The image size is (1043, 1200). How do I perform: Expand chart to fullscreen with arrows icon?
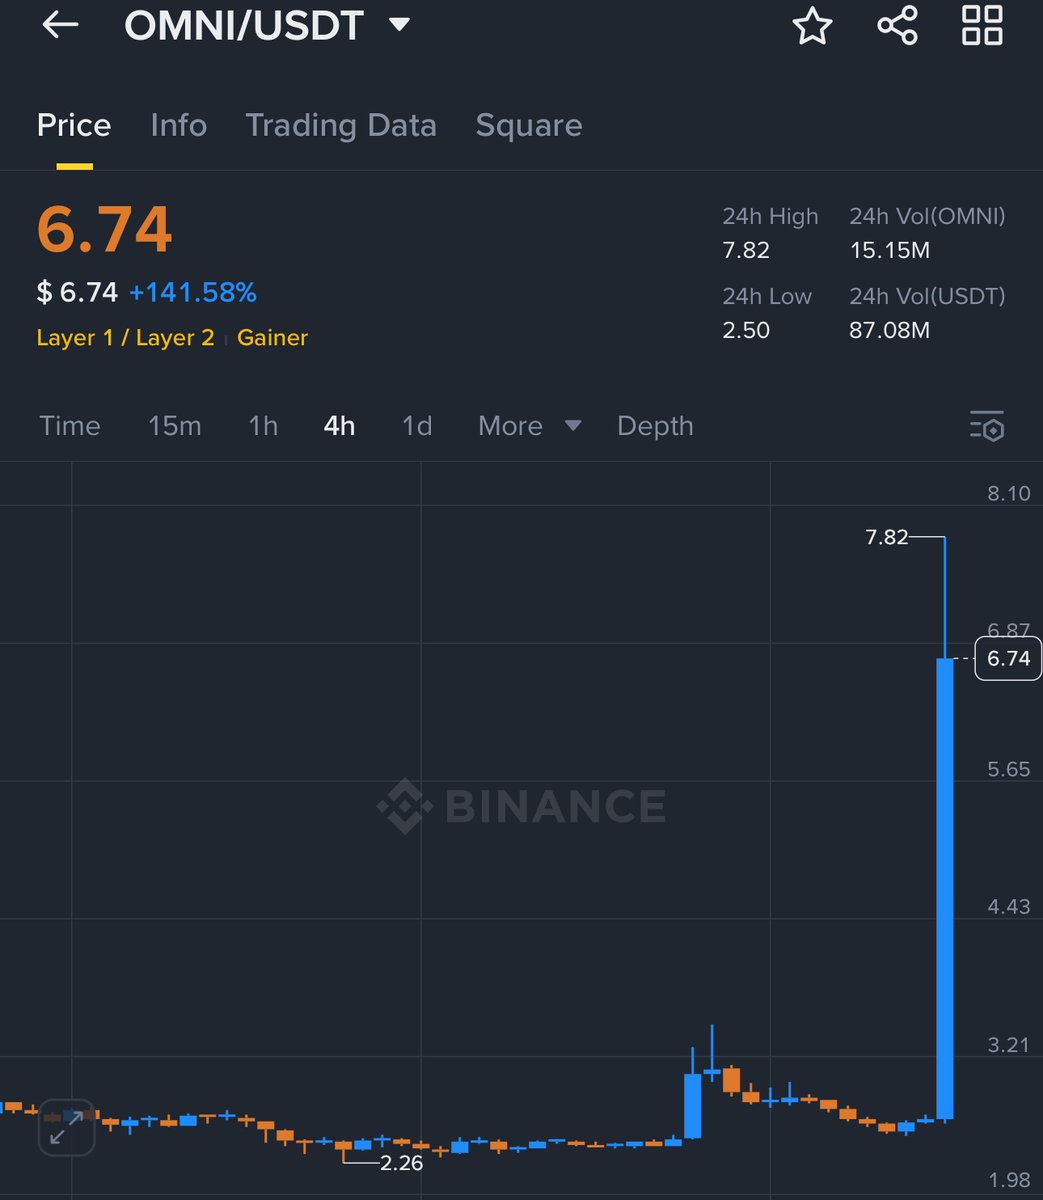[x=66, y=1127]
